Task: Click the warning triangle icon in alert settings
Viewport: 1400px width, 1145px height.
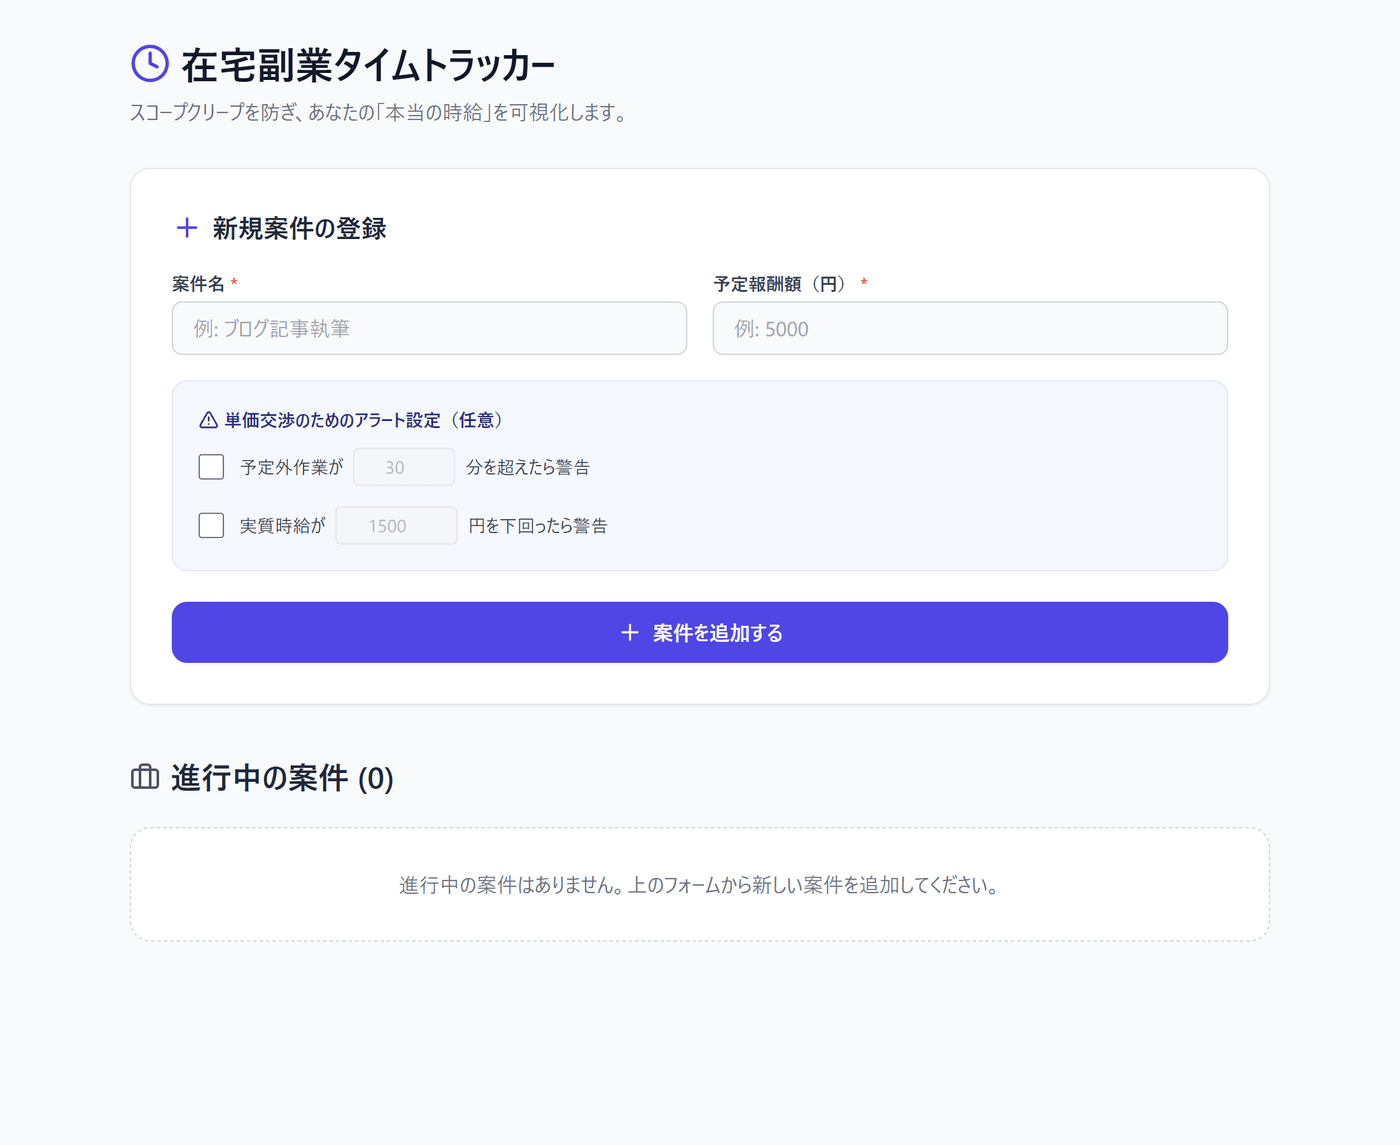Action: click(208, 420)
